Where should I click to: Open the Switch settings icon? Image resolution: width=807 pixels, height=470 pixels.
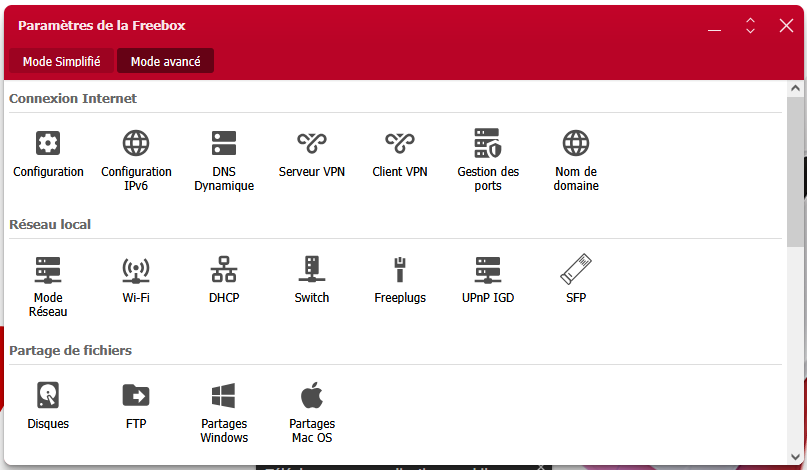tap(312, 269)
